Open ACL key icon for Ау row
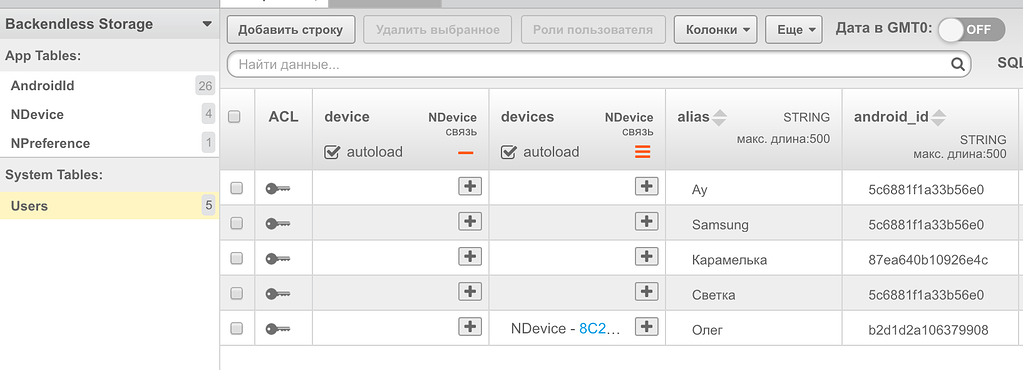Image resolution: width=1023 pixels, height=370 pixels. [277, 189]
